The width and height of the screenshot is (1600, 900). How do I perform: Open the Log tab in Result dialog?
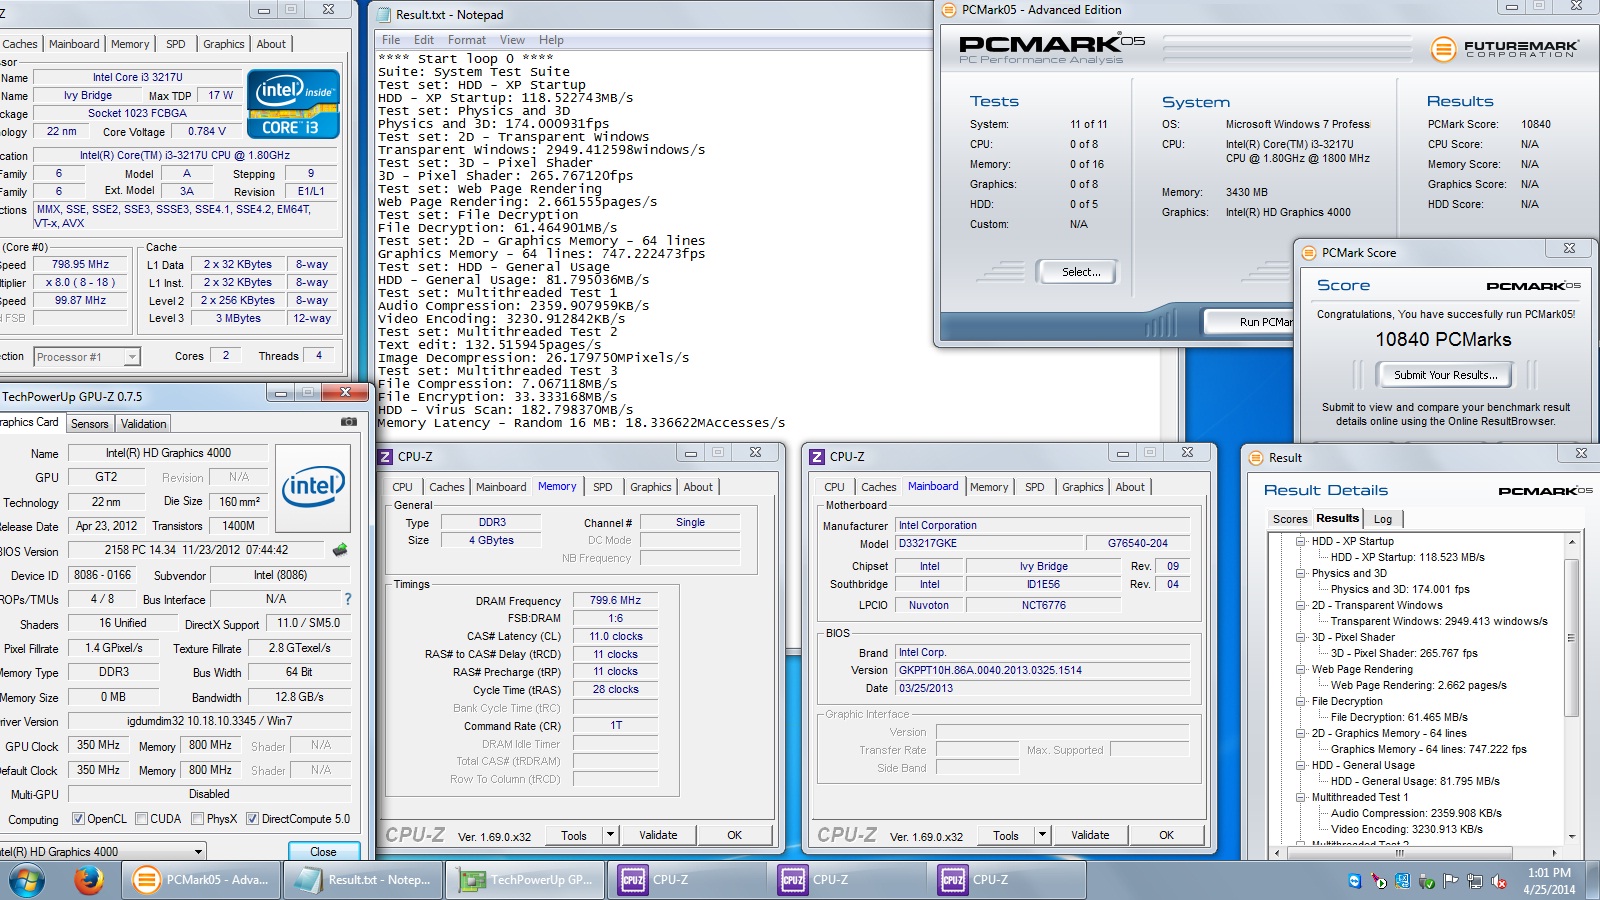1382,519
